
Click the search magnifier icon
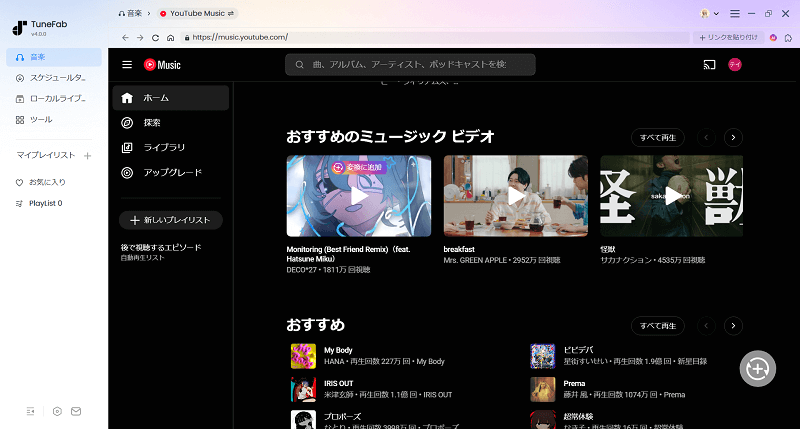(299, 64)
